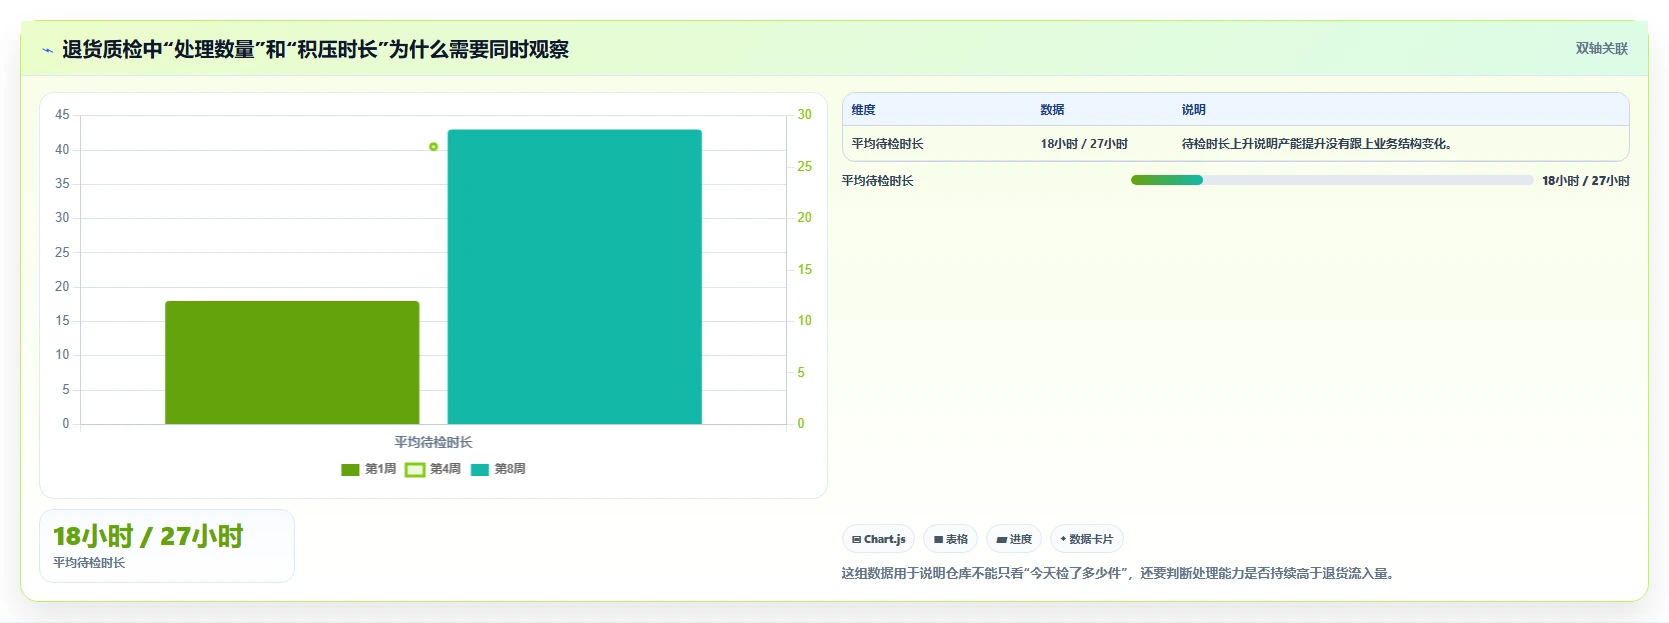Click the 说明 column header
The image size is (1669, 623).
[1193, 110]
